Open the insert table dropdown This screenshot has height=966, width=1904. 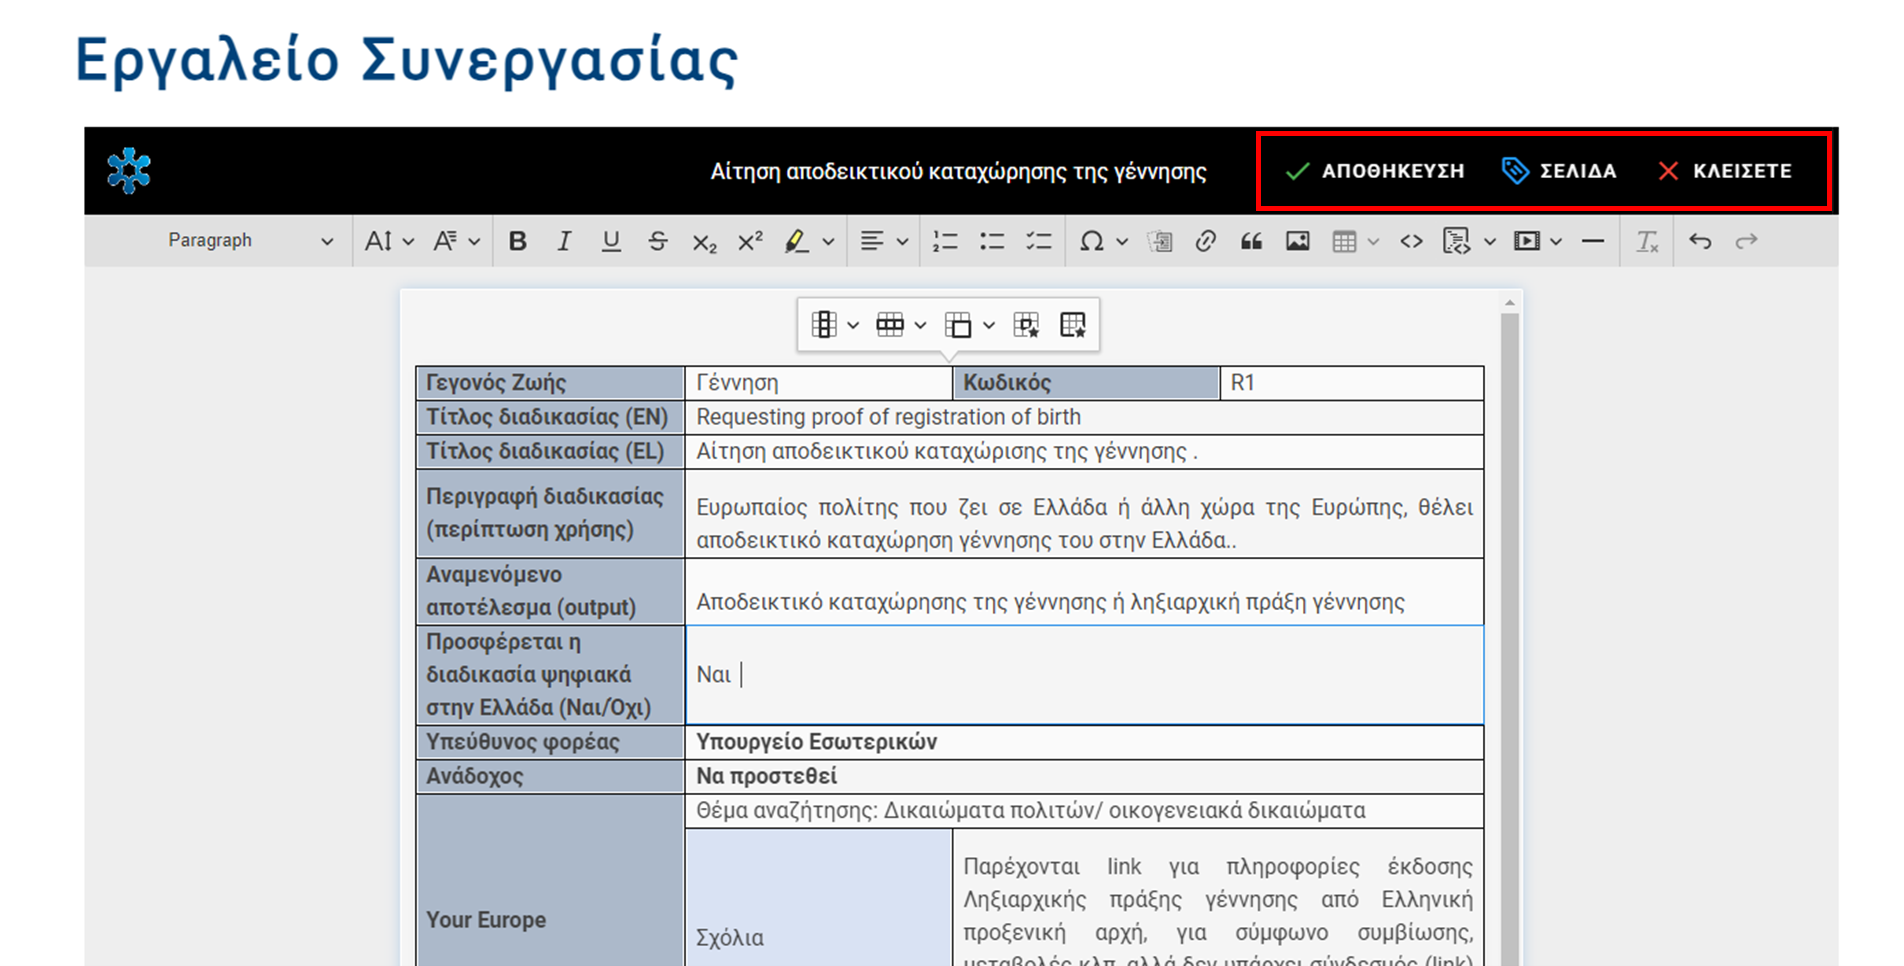[x=1356, y=241]
